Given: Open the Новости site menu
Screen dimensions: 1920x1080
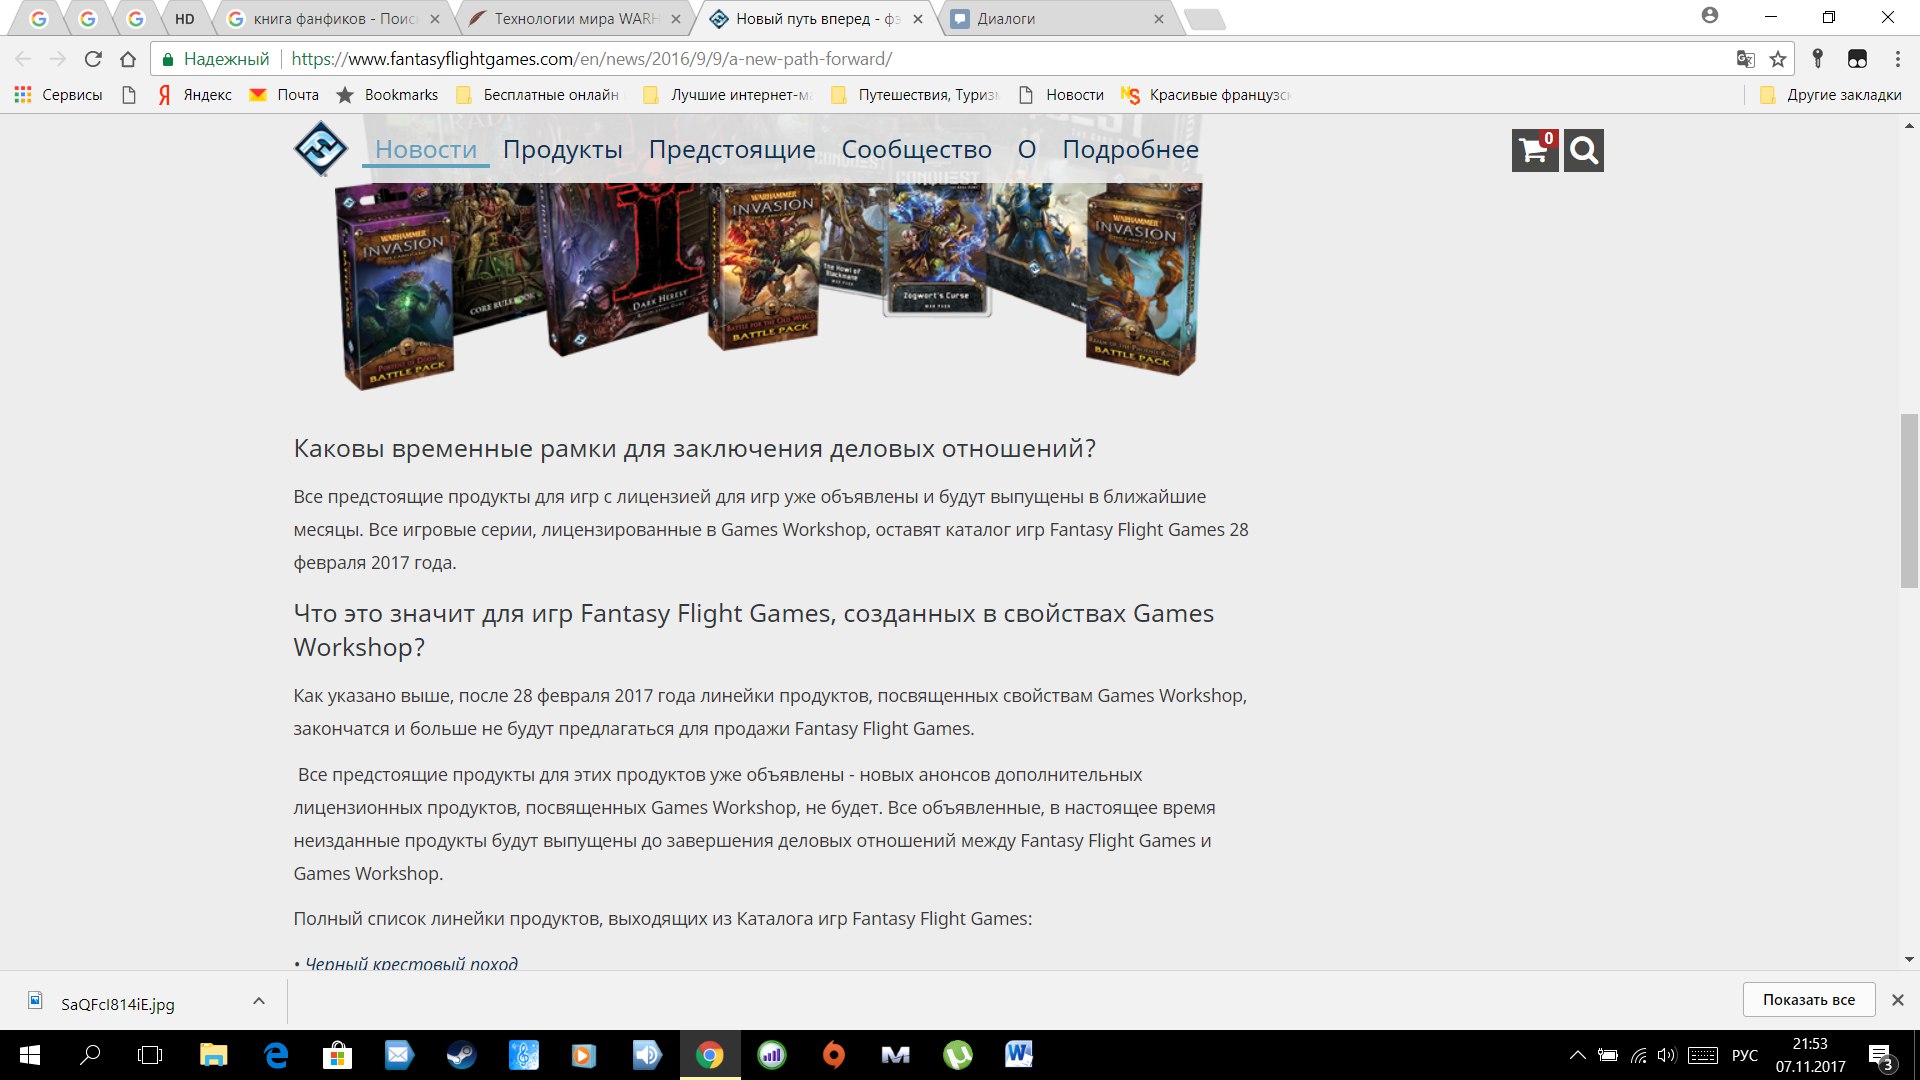Looking at the screenshot, I should [426, 150].
